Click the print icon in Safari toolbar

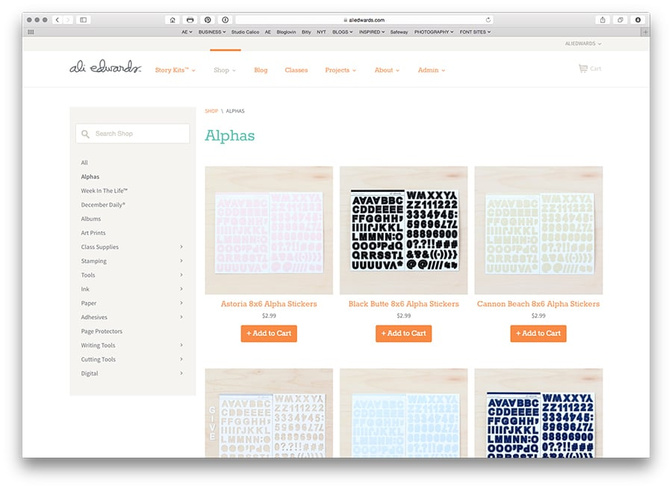tap(190, 20)
